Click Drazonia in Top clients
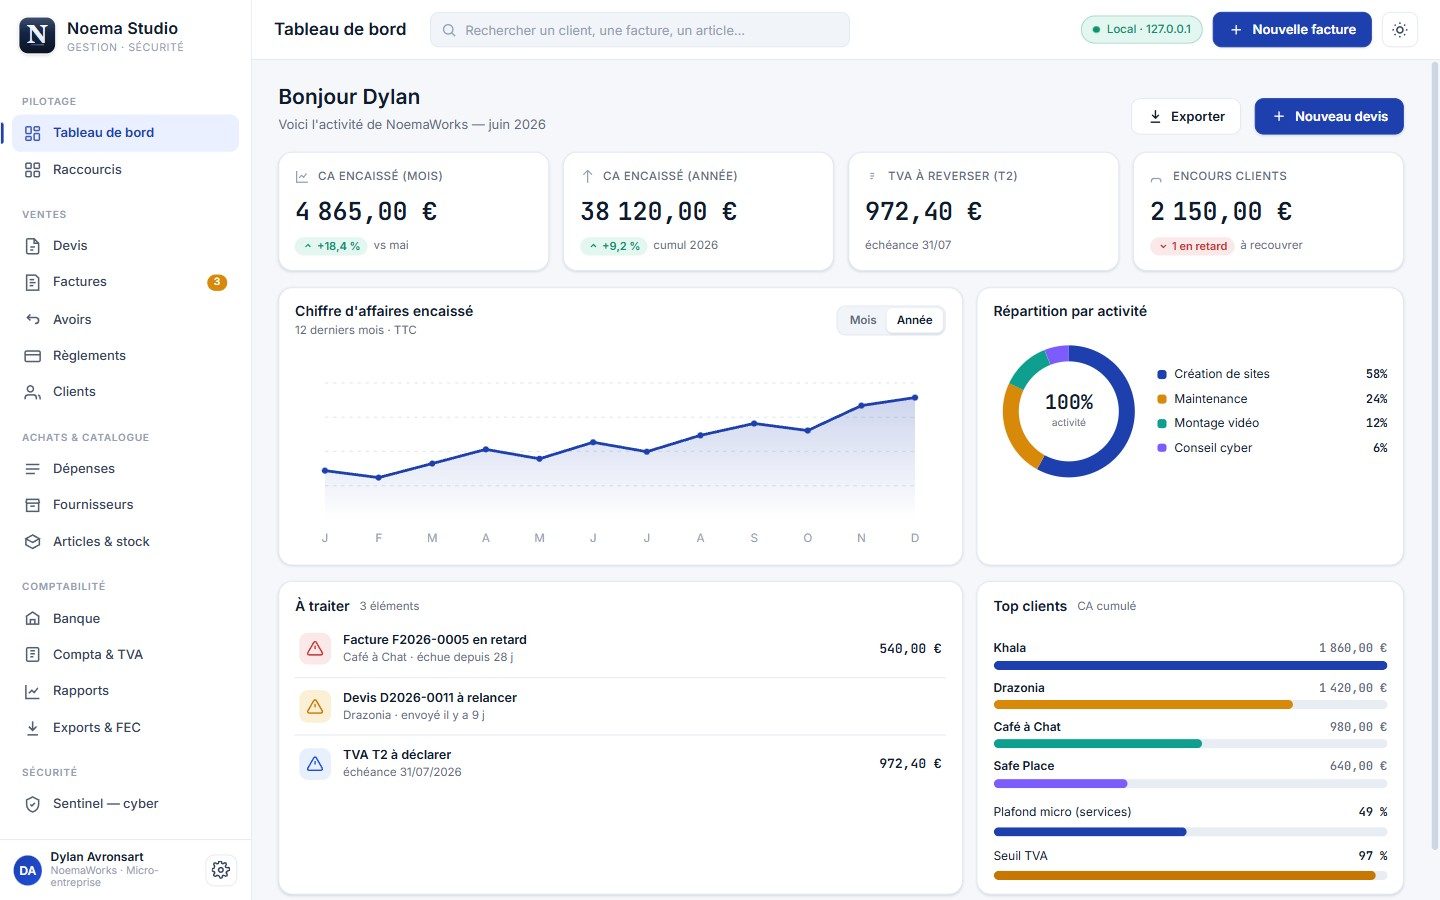This screenshot has height=900, width=1440. click(1019, 688)
